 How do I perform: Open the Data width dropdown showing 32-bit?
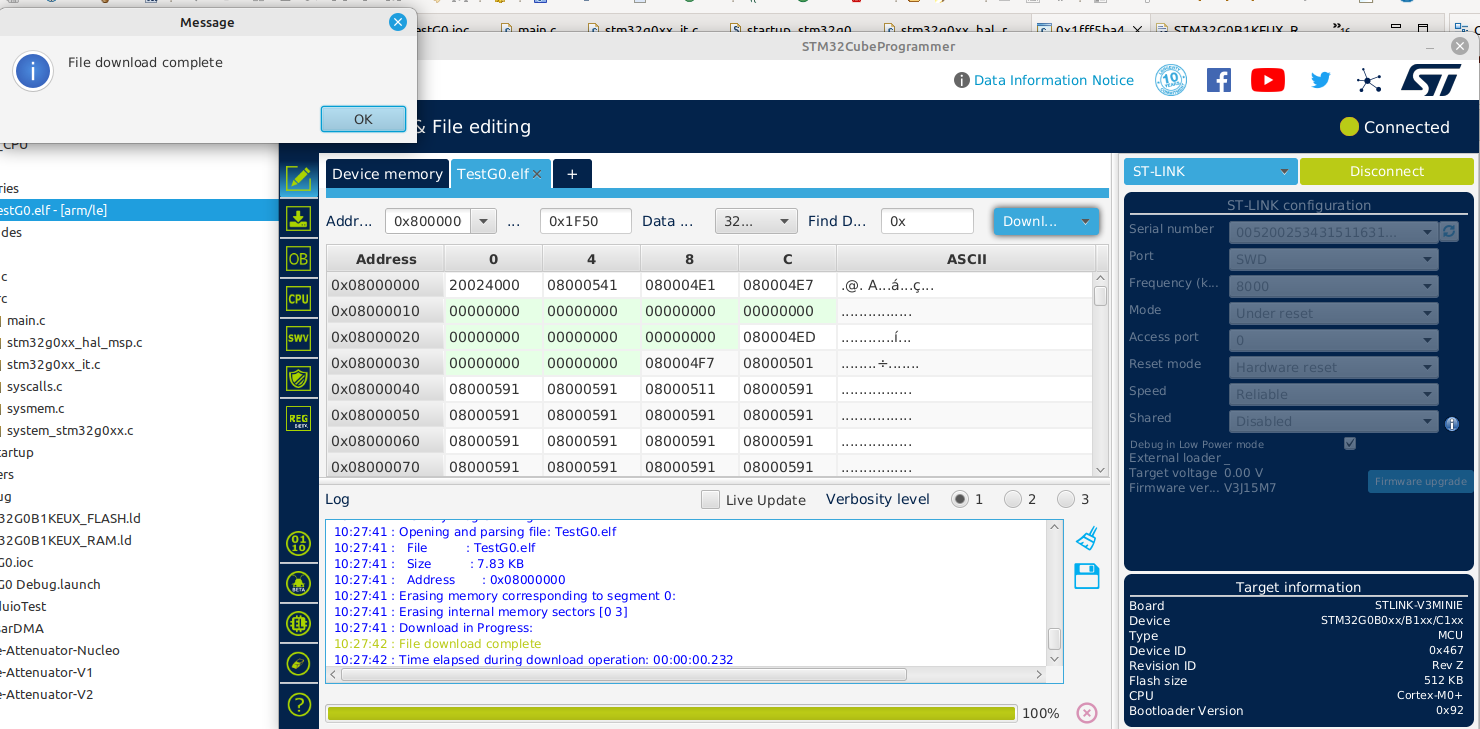[x=756, y=221]
